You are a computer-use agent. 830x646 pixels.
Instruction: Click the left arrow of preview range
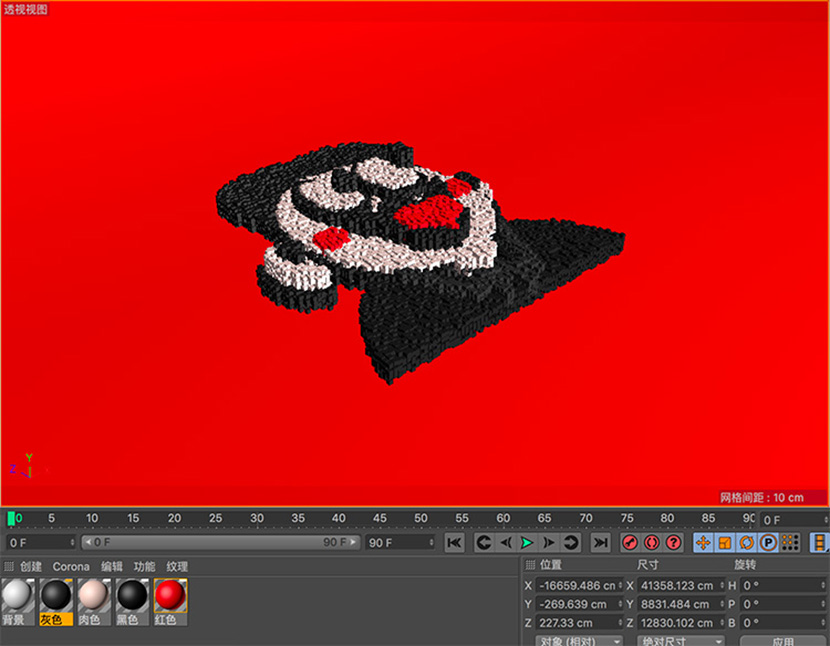tap(88, 542)
